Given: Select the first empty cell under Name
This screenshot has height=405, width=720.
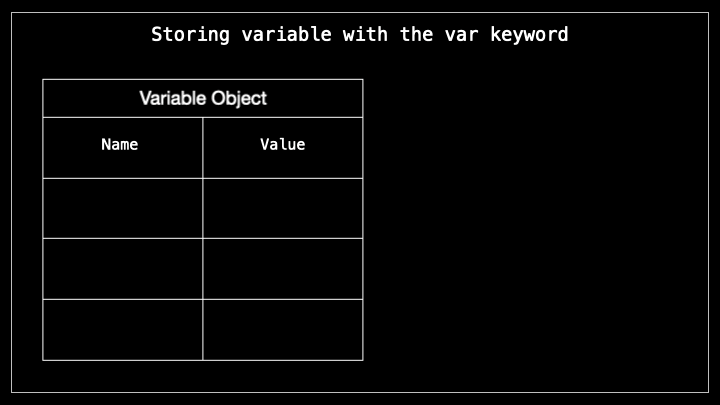Looking at the screenshot, I should [x=123, y=208].
